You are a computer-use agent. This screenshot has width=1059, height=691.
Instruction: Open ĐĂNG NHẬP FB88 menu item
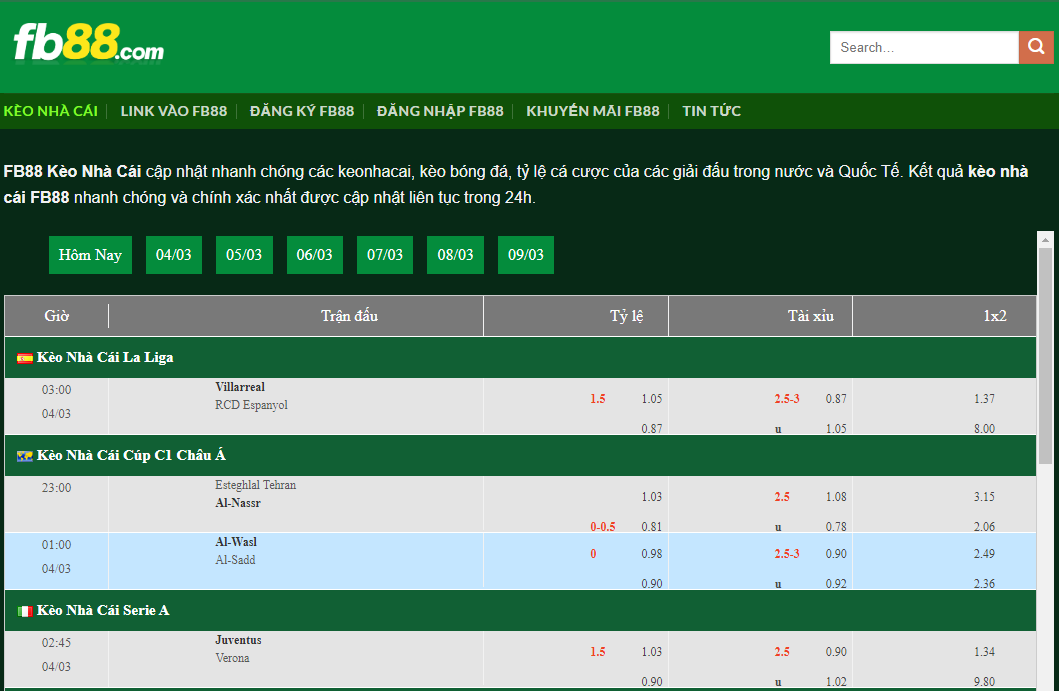440,111
